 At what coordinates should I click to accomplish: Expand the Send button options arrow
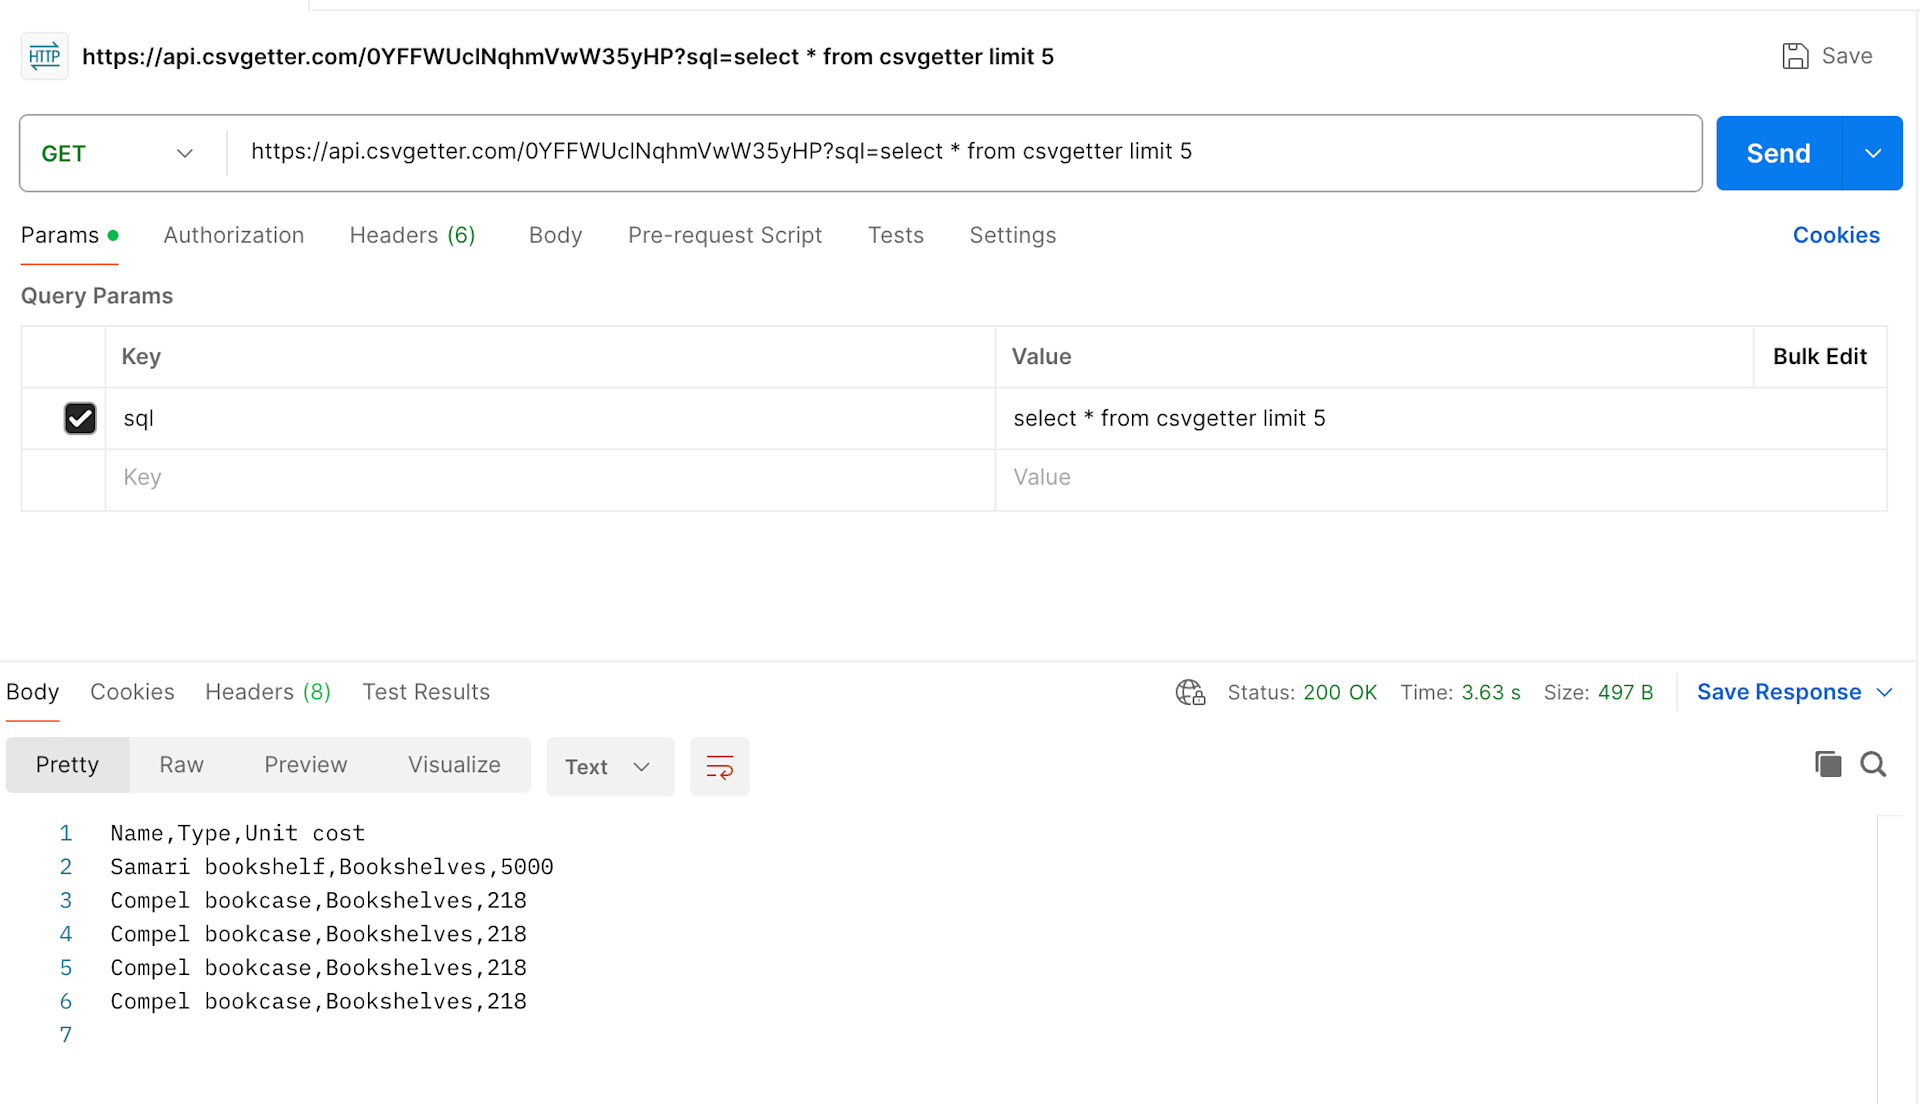pyautogui.click(x=1874, y=153)
